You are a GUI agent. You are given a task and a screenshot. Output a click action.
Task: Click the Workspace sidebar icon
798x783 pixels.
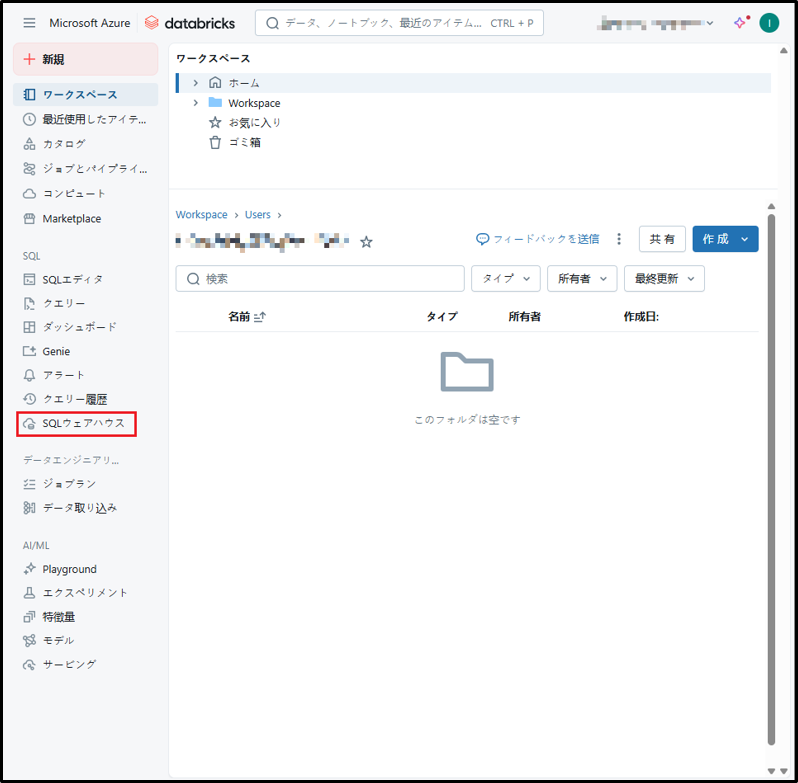tap(30, 95)
